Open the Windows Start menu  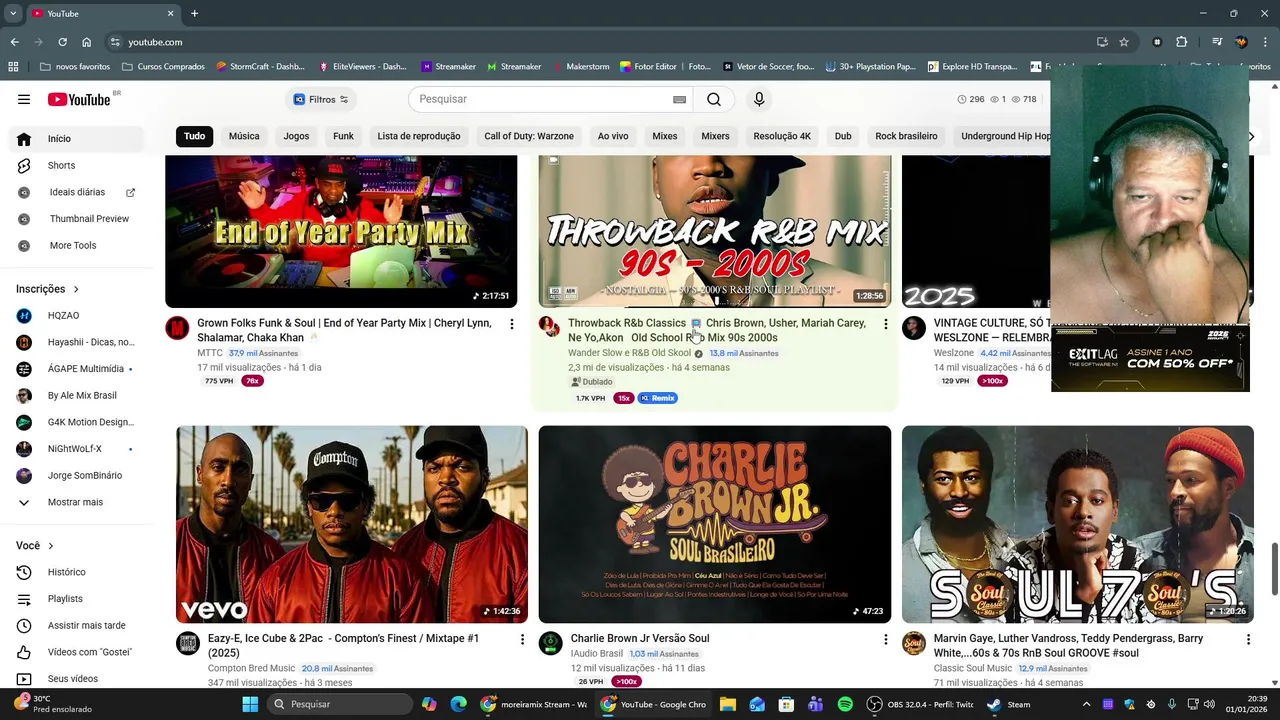pyautogui.click(x=250, y=704)
